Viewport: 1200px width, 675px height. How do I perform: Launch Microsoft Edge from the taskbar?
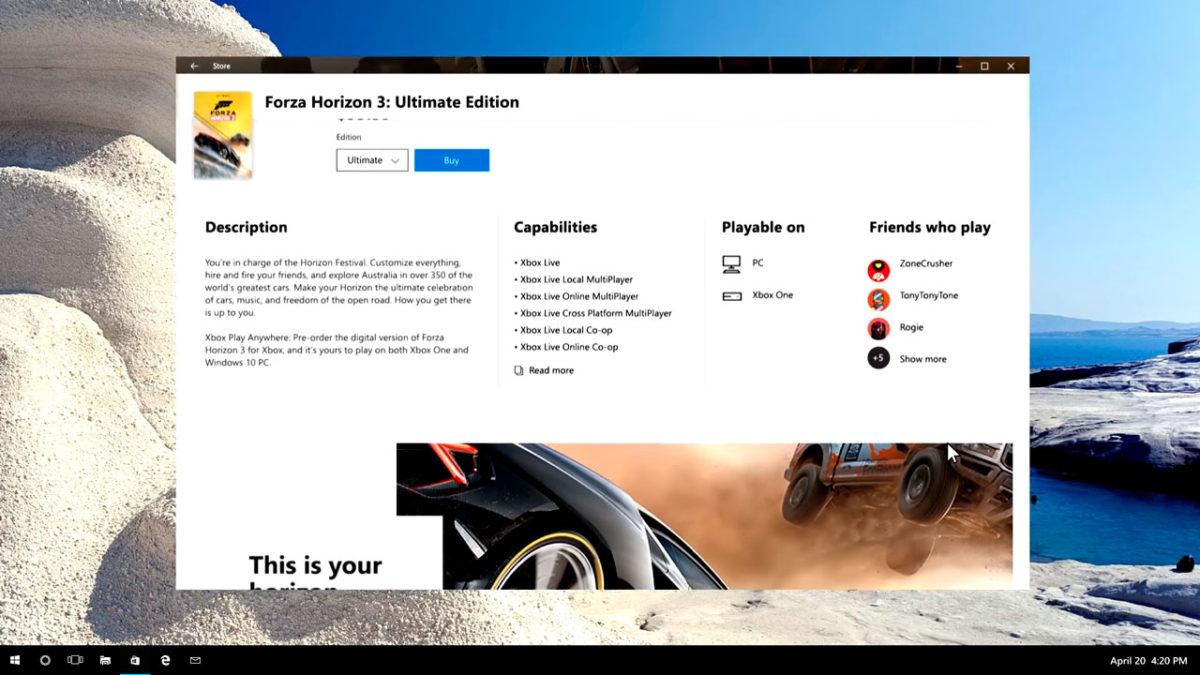(x=165, y=660)
